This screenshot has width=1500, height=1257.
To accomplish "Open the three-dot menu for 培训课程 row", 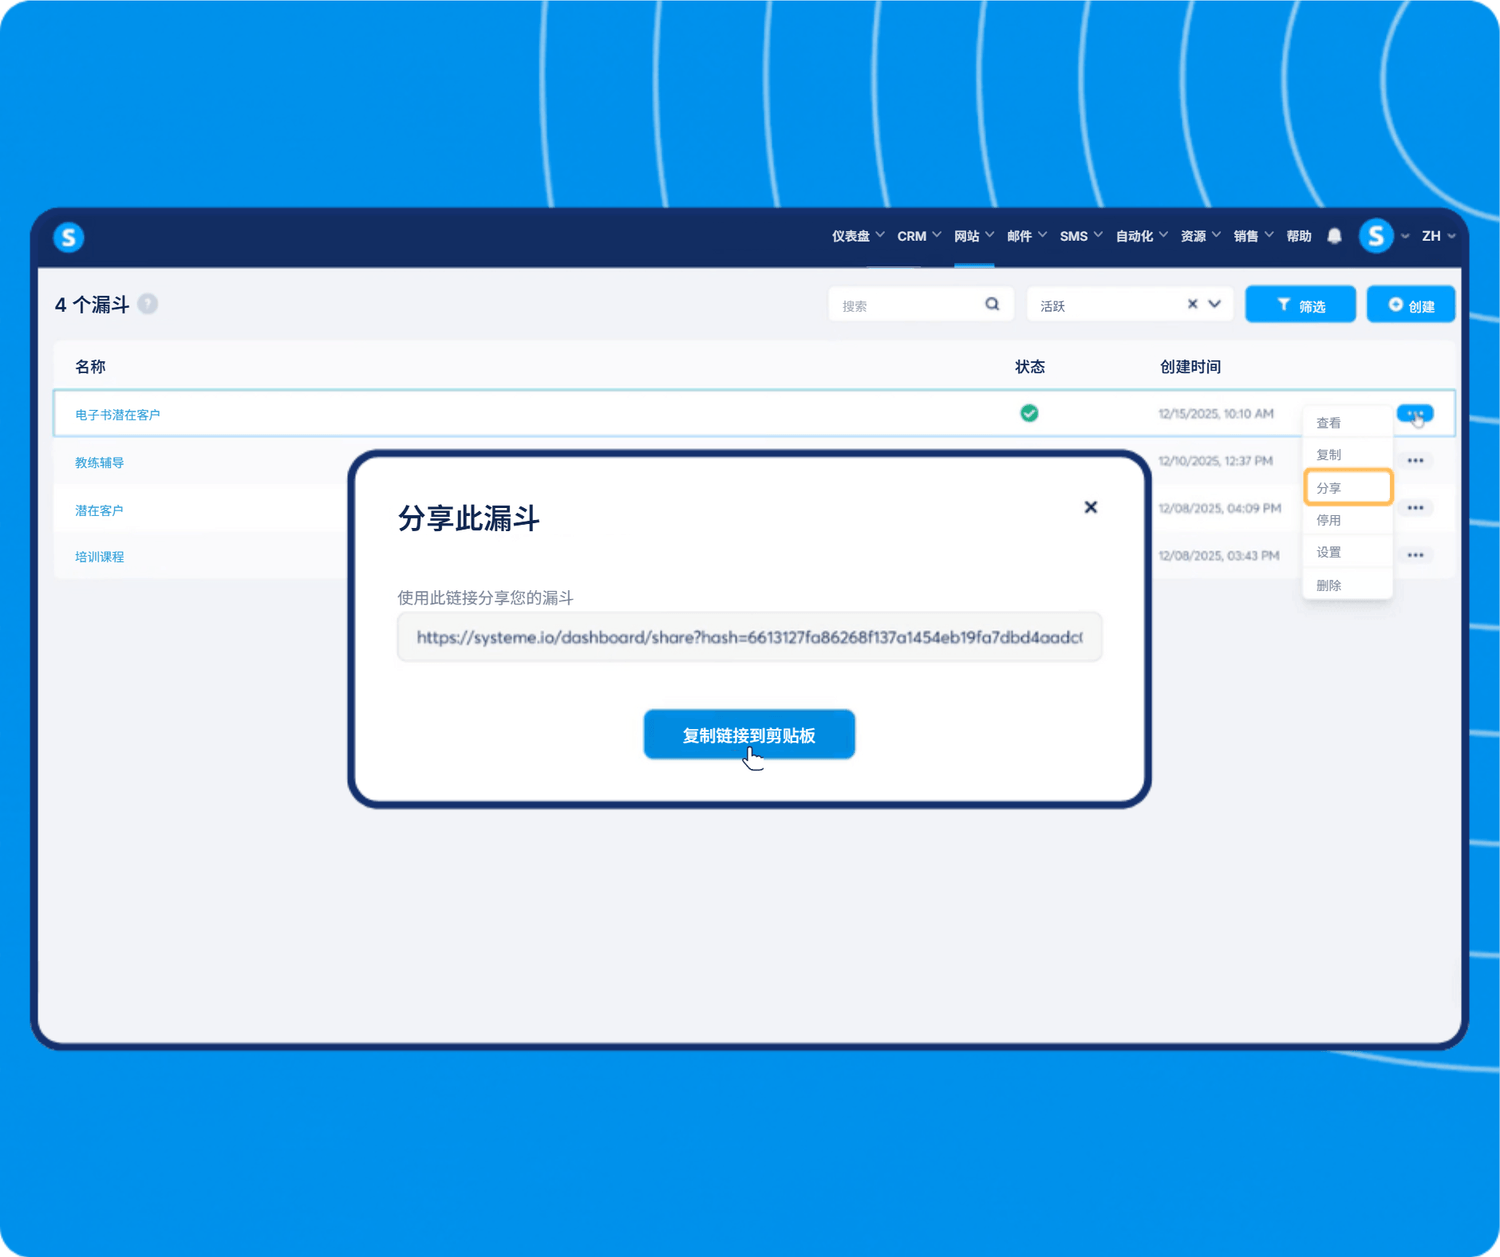I will point(1415,555).
